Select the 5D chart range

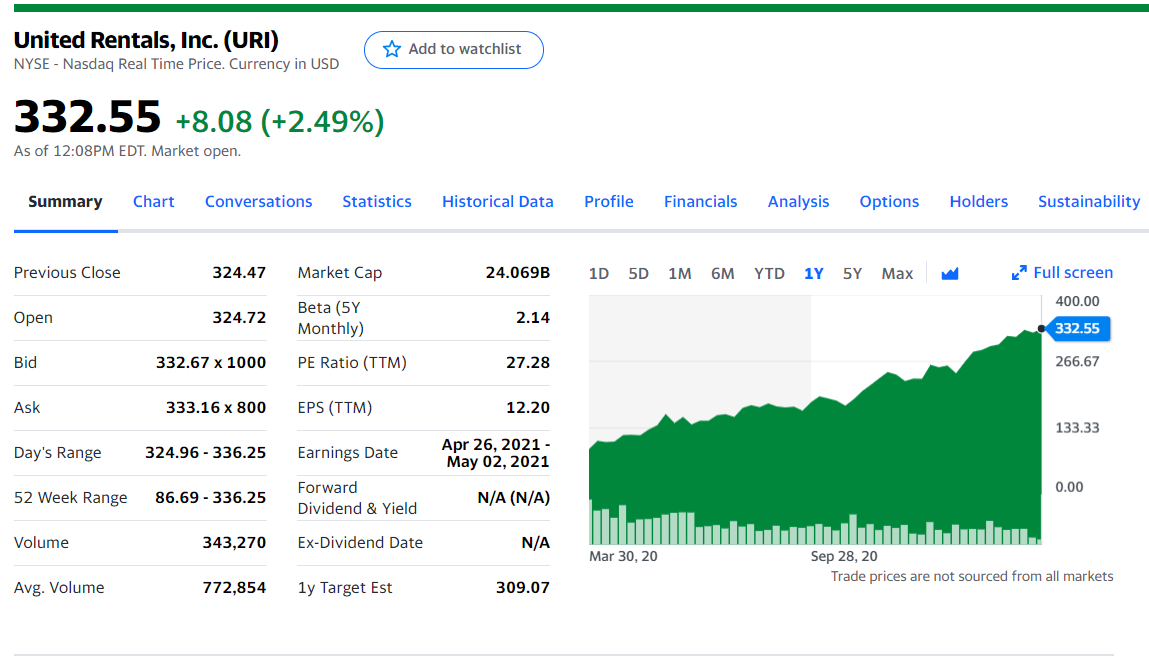pos(638,273)
